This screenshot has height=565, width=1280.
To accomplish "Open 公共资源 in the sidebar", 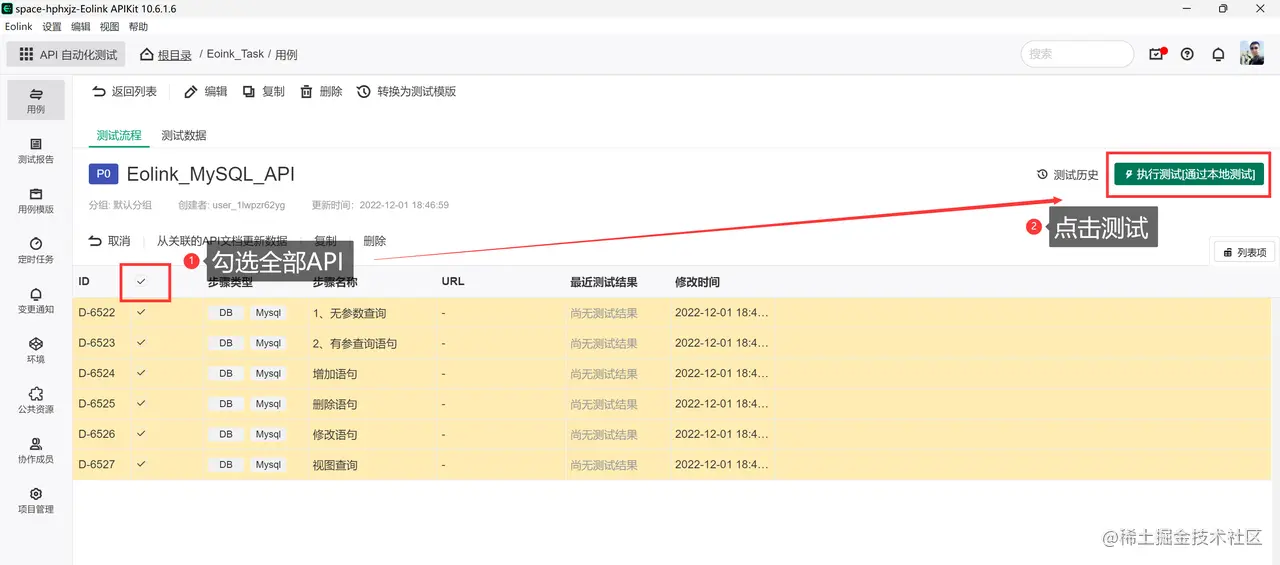I will [36, 400].
